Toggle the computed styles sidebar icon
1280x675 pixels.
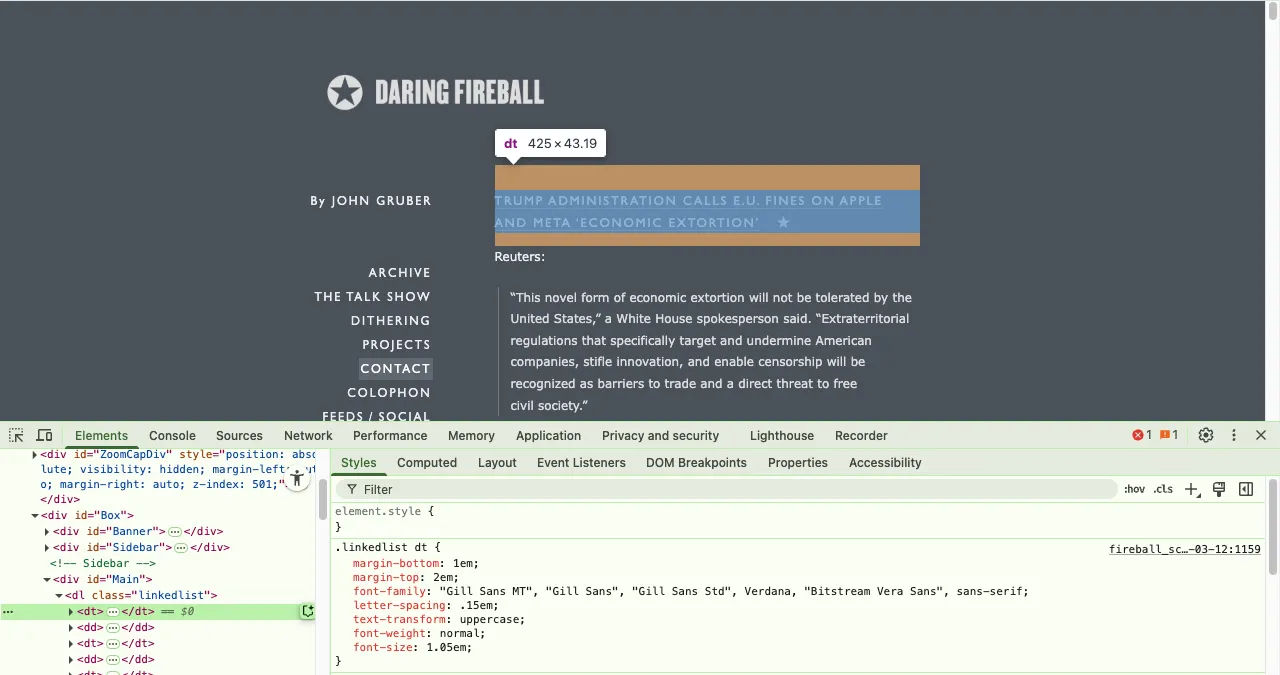coord(1246,489)
